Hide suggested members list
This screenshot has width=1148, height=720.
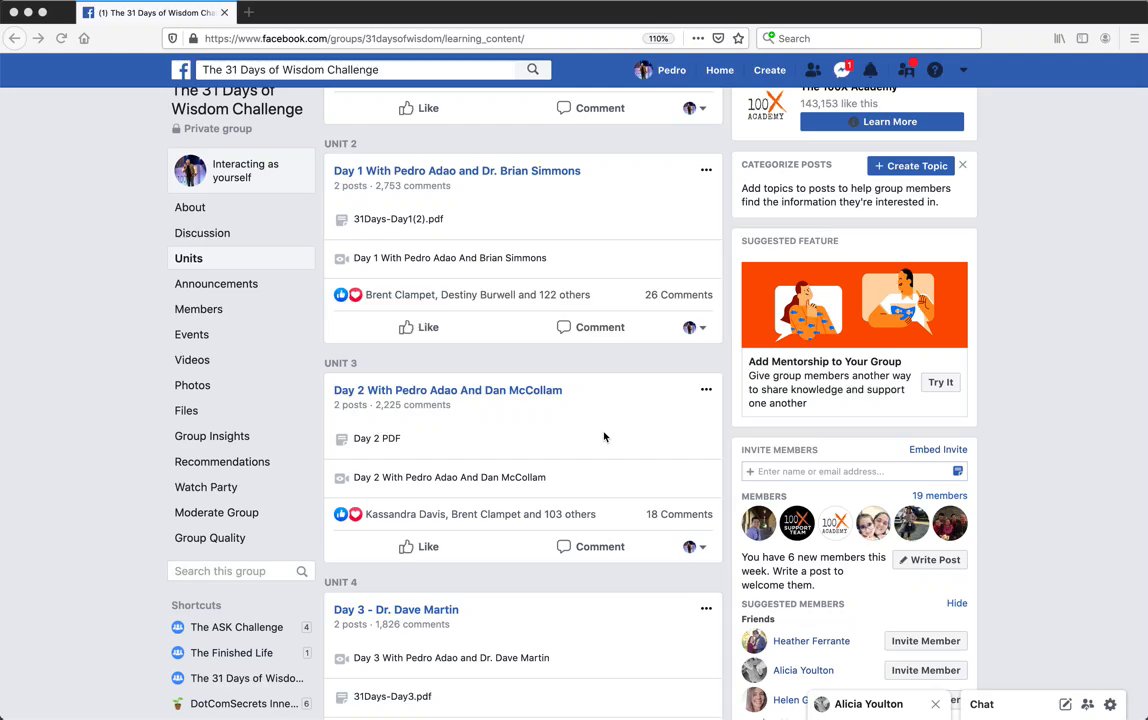957,604
